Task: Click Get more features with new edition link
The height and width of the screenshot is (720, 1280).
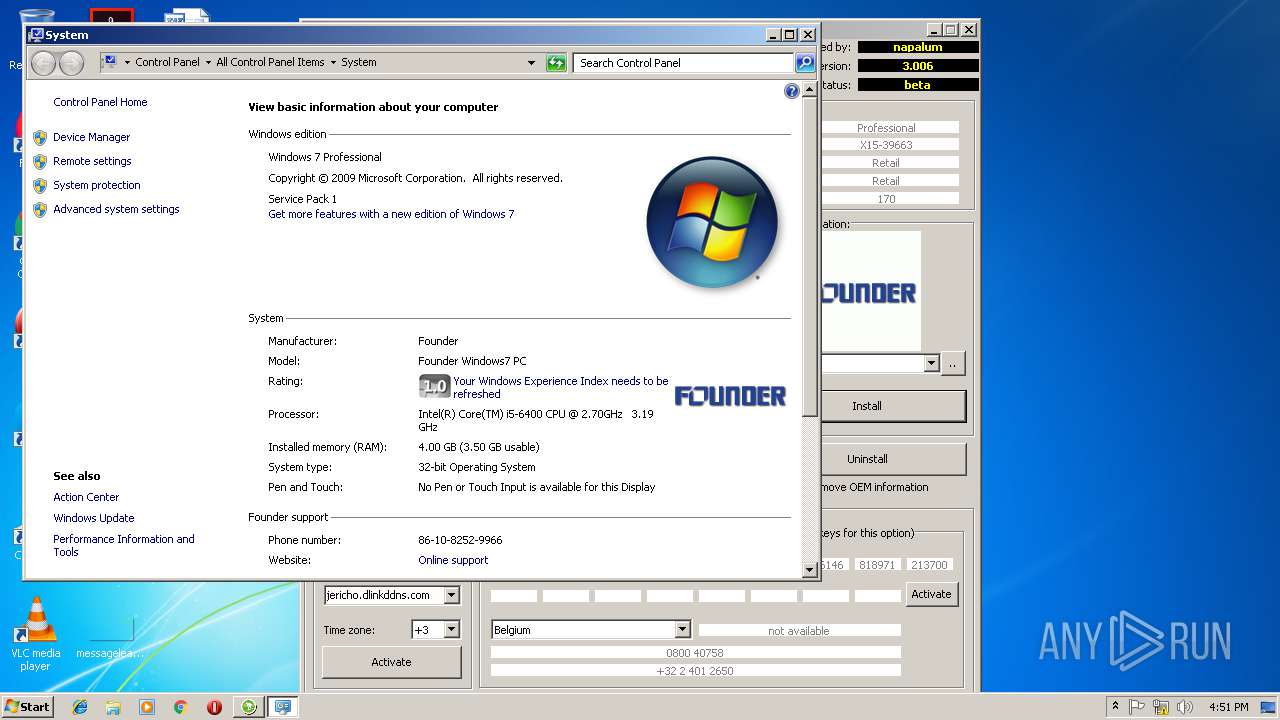Action: tap(391, 214)
